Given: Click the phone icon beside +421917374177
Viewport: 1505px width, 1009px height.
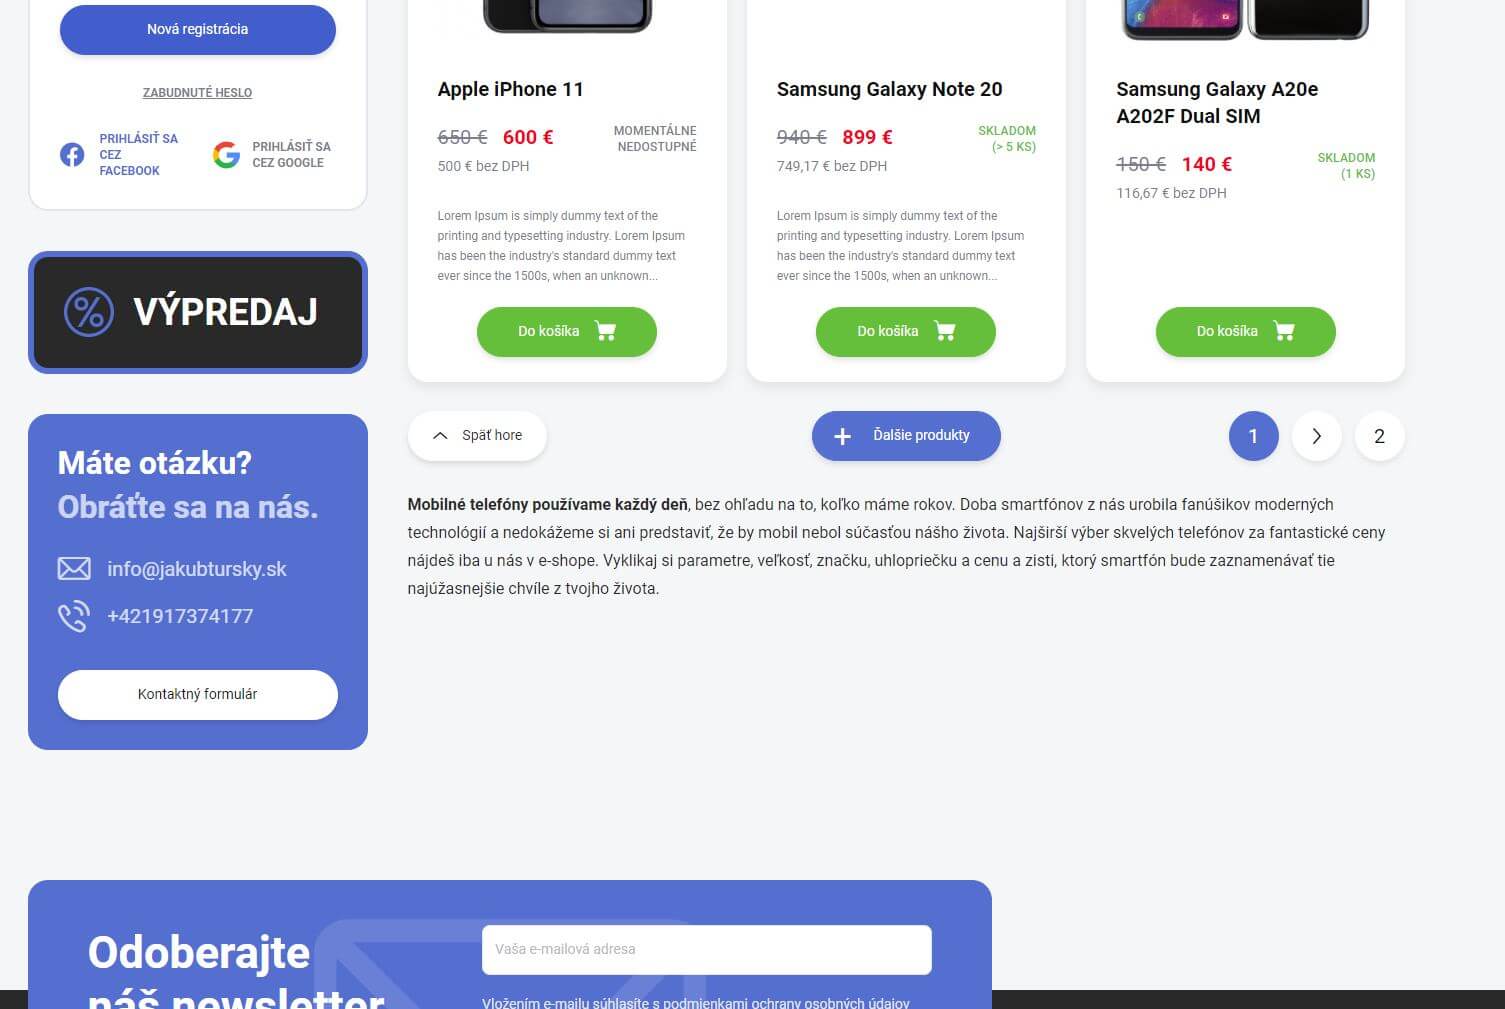Looking at the screenshot, I should (74, 616).
